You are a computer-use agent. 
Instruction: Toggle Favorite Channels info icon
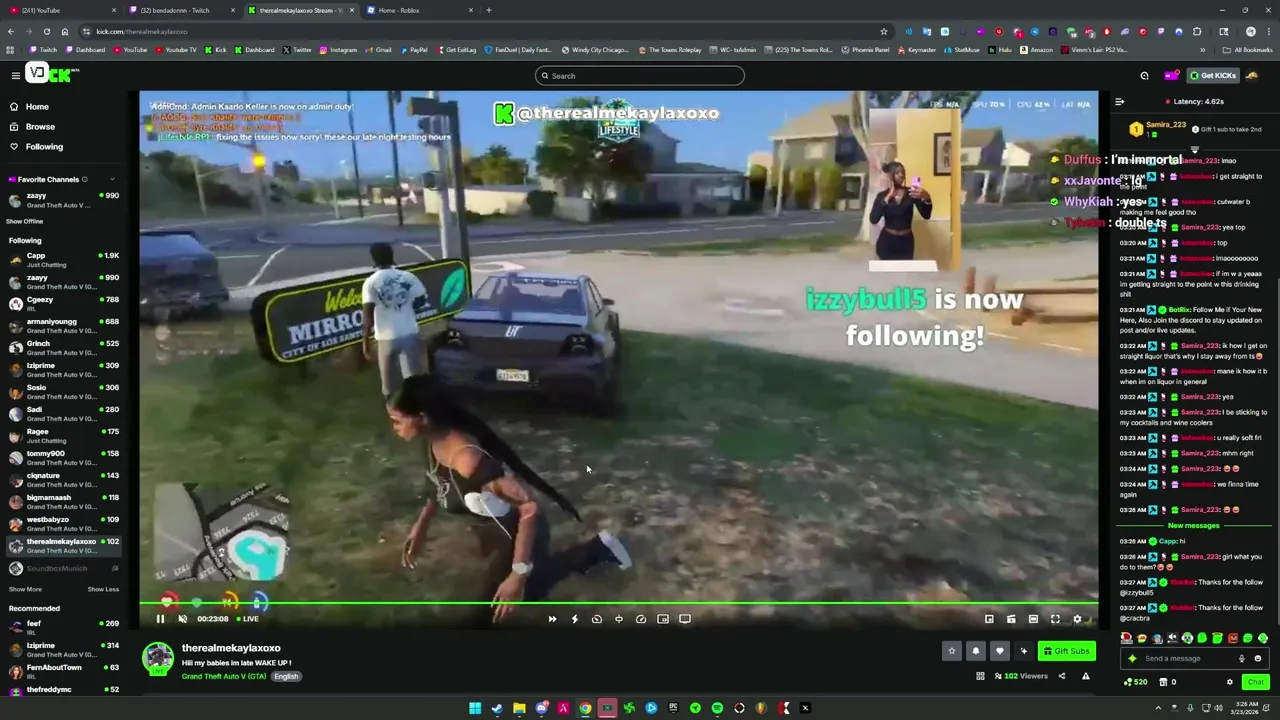point(84,180)
